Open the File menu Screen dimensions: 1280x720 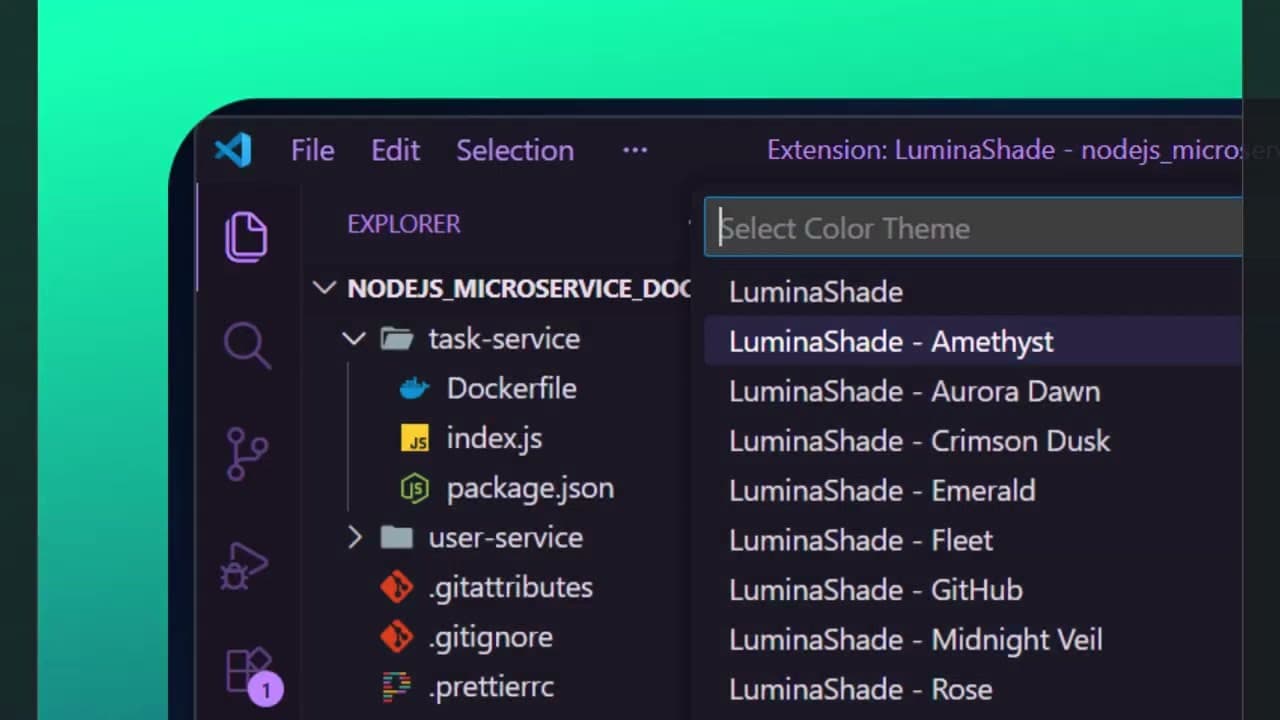point(312,150)
